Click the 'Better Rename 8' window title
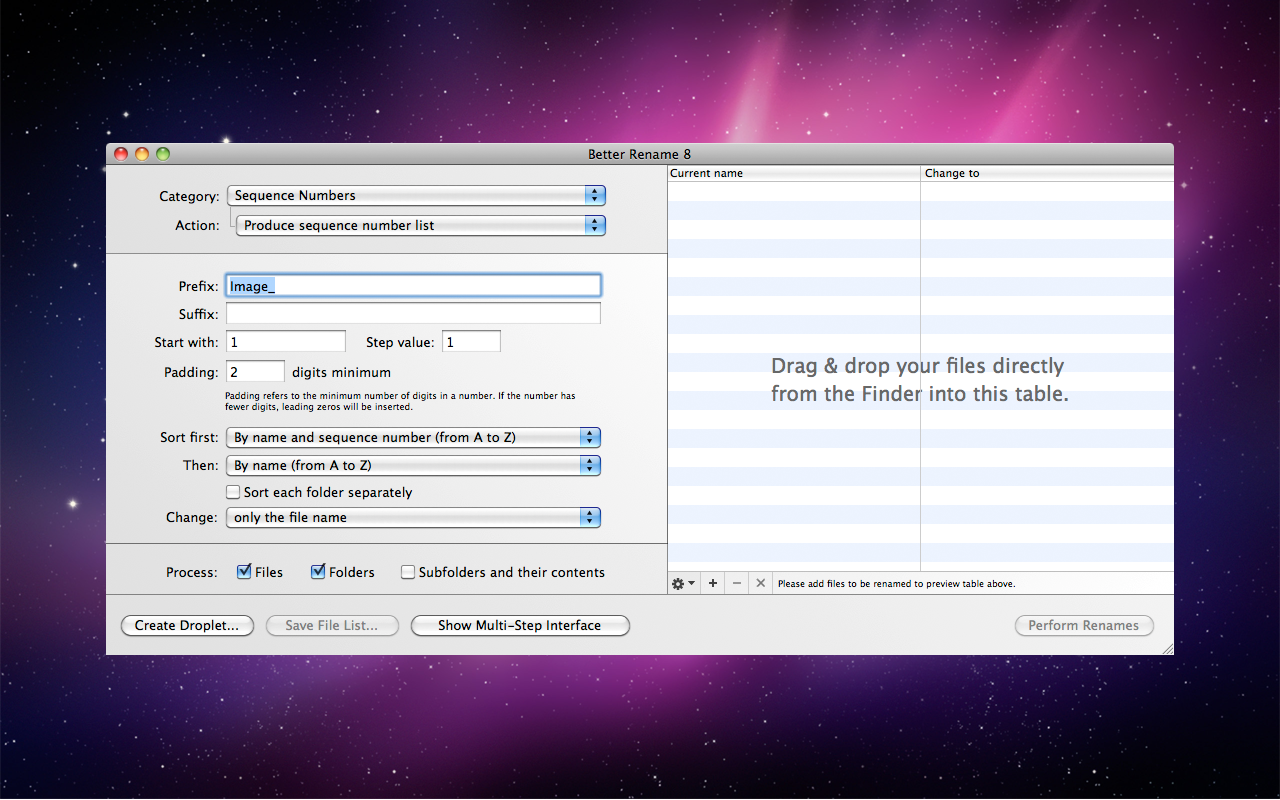This screenshot has height=800, width=1280. pyautogui.click(x=639, y=154)
